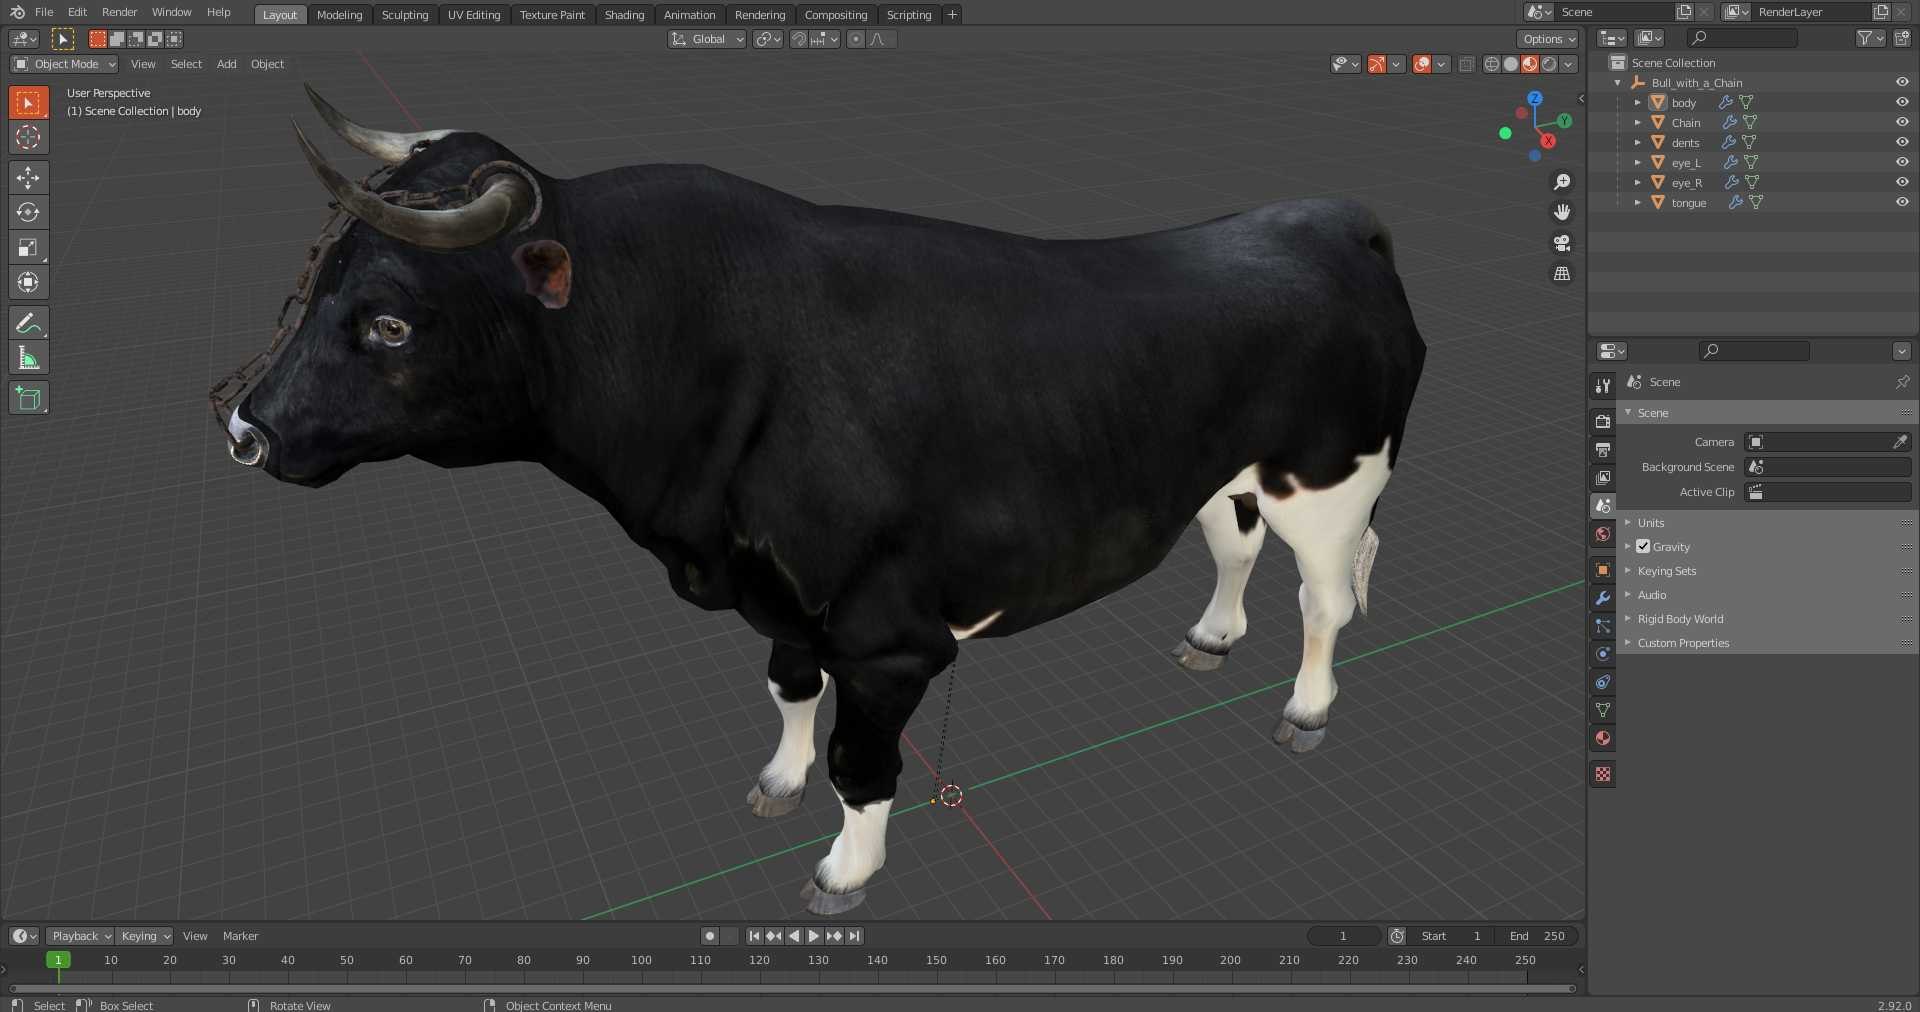Screen dimensions: 1920x1012
Task: Select the Cursor tool in toolbar
Action: point(28,137)
